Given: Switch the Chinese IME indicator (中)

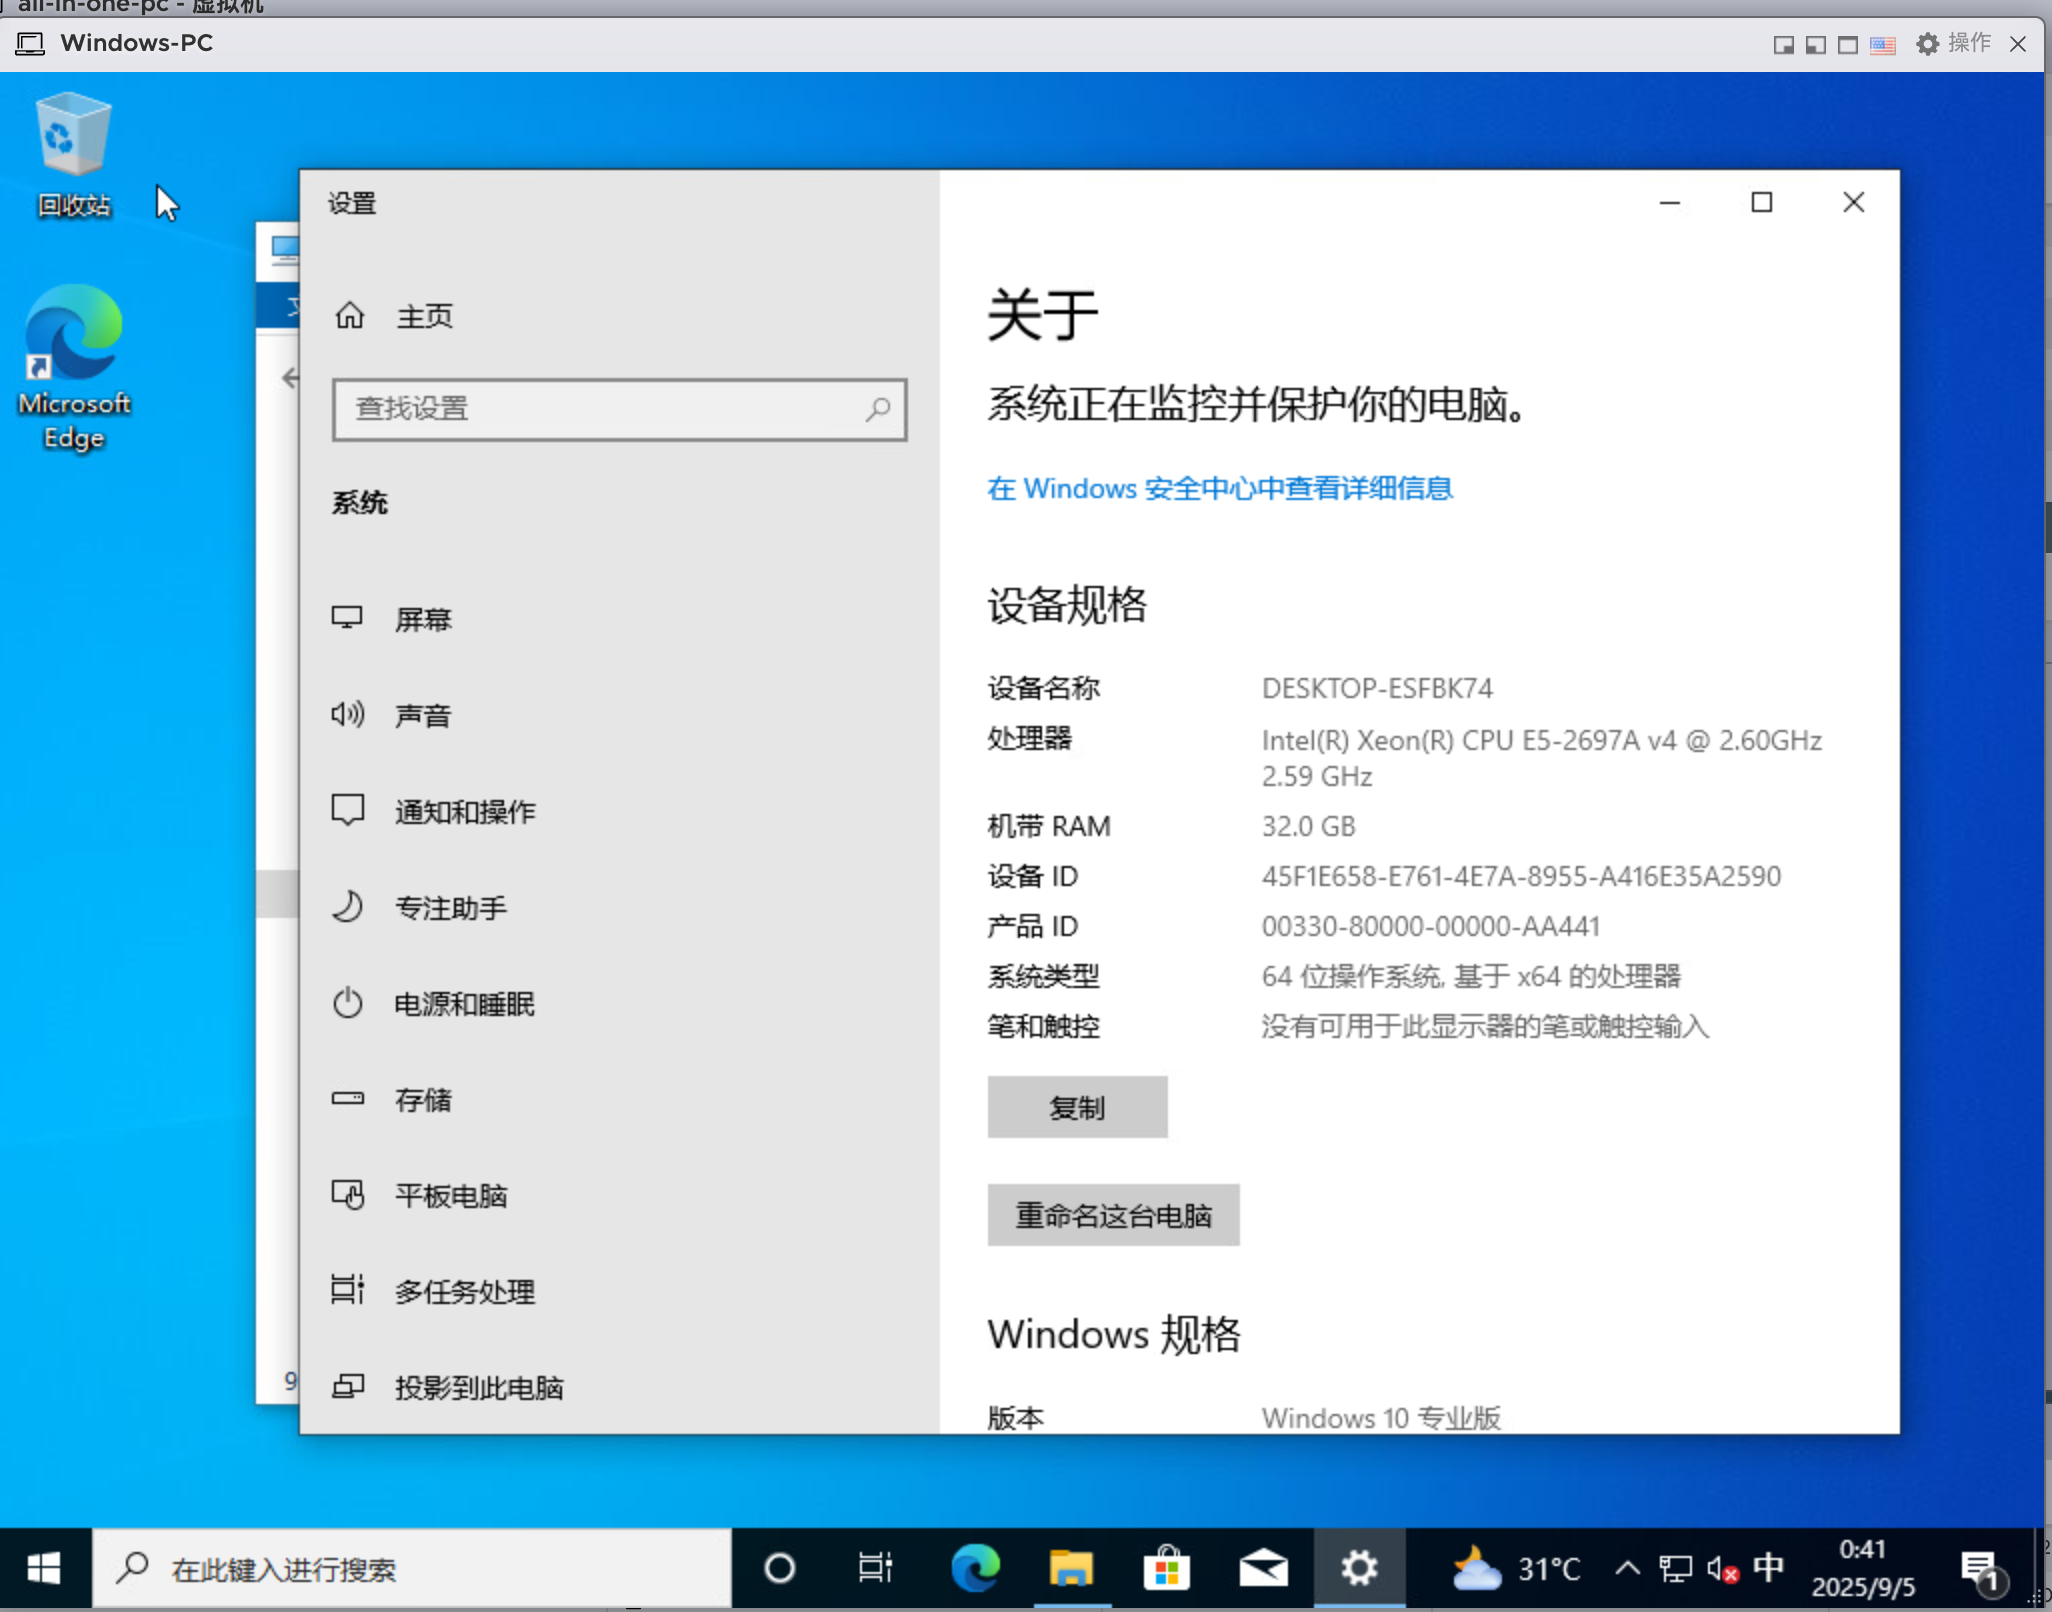Looking at the screenshot, I should pos(1768,1567).
